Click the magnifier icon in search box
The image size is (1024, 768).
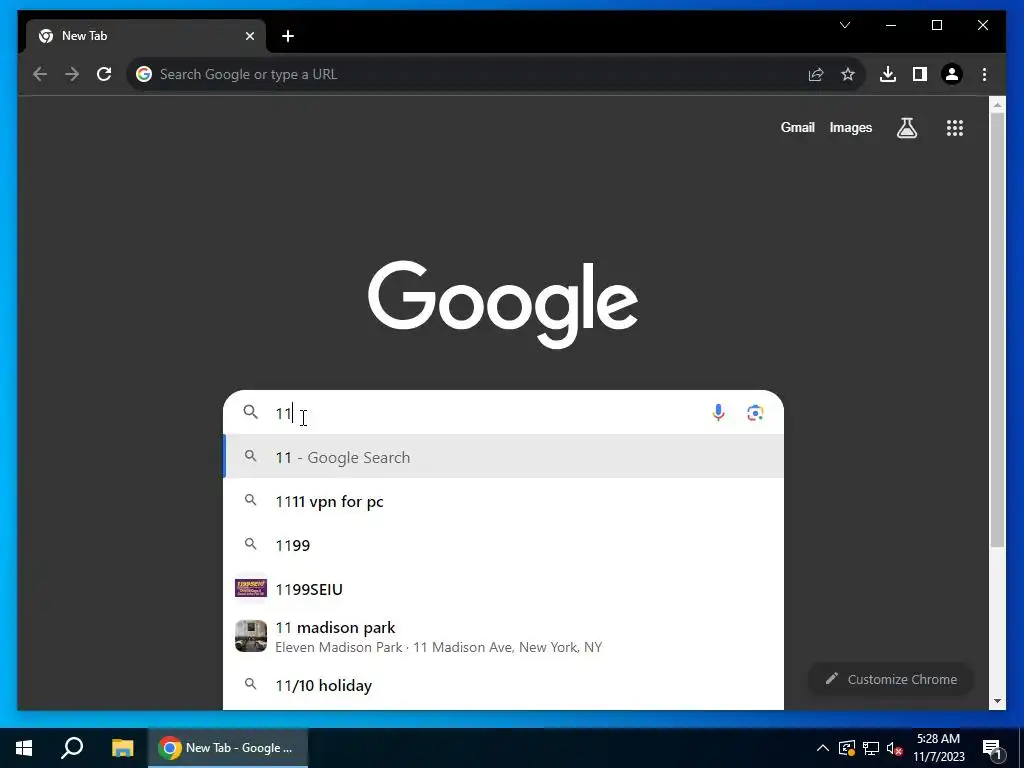pyautogui.click(x=251, y=412)
